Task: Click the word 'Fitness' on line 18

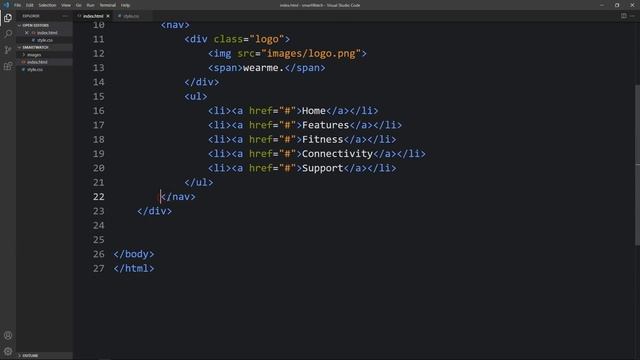Action: click(322, 140)
